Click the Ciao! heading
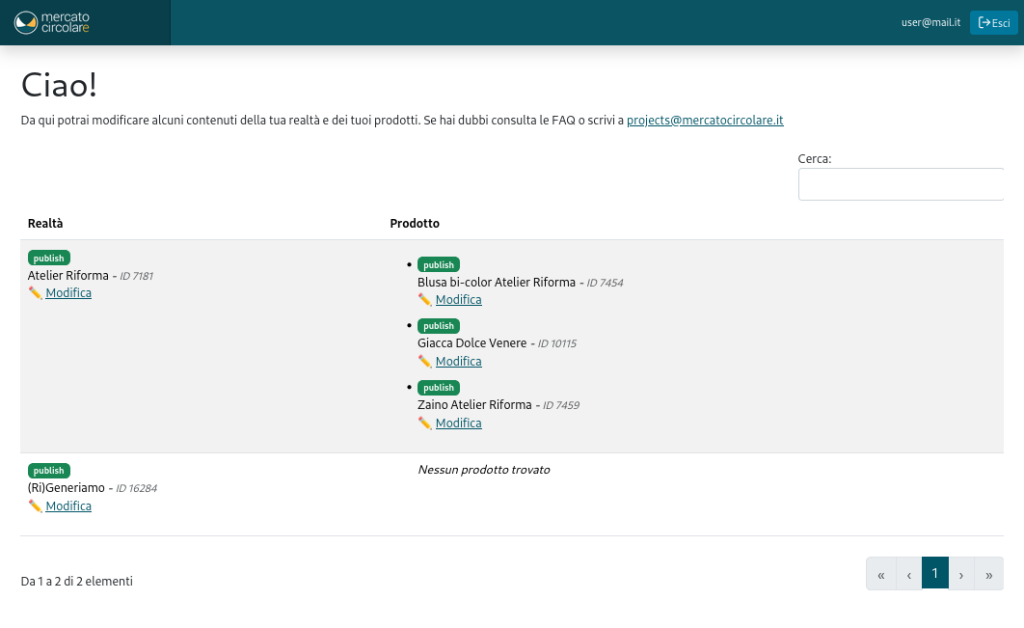 (59, 85)
